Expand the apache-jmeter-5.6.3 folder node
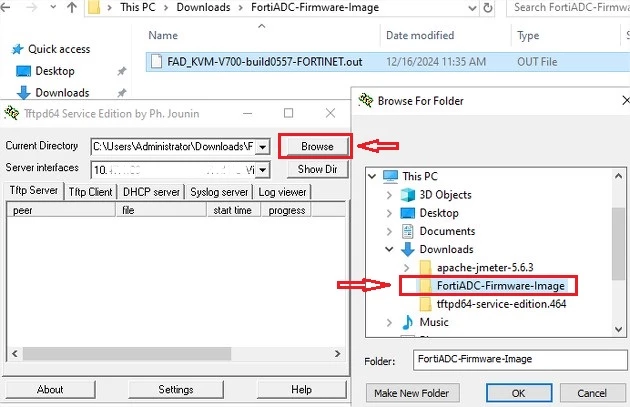The width and height of the screenshot is (630, 407). [407, 268]
